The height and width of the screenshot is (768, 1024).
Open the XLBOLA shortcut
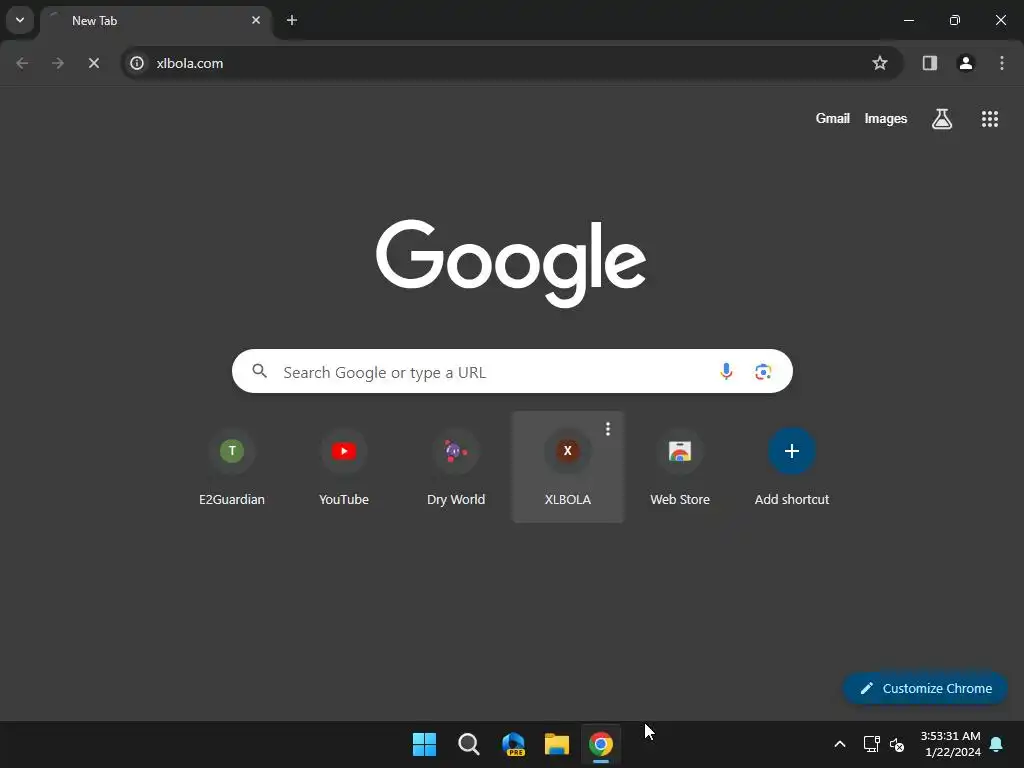click(x=568, y=468)
